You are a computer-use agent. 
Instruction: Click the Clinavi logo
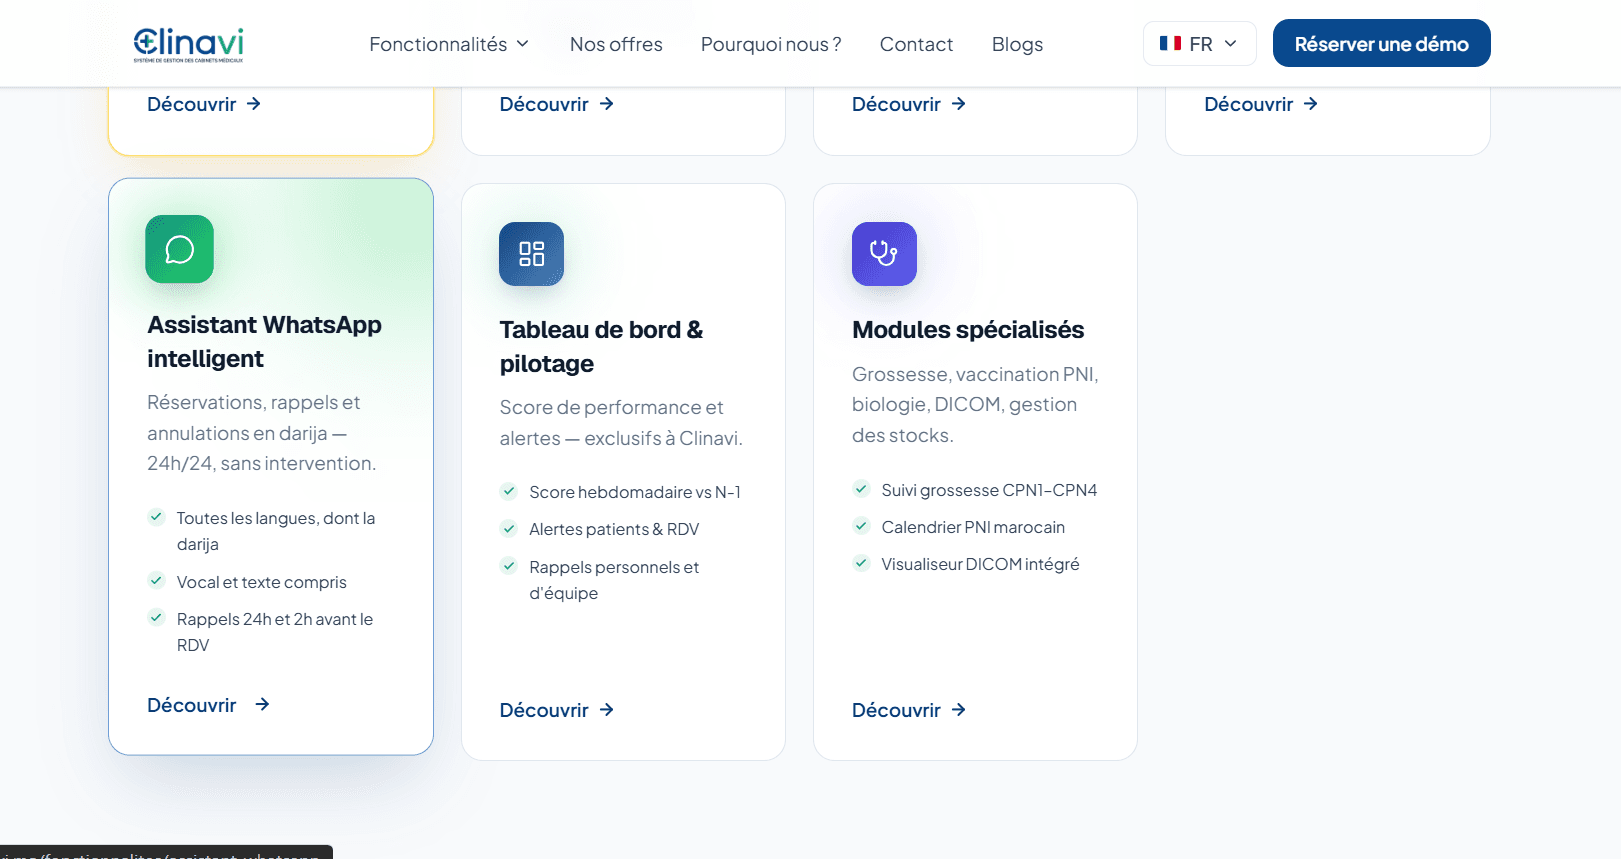pyautogui.click(x=188, y=44)
